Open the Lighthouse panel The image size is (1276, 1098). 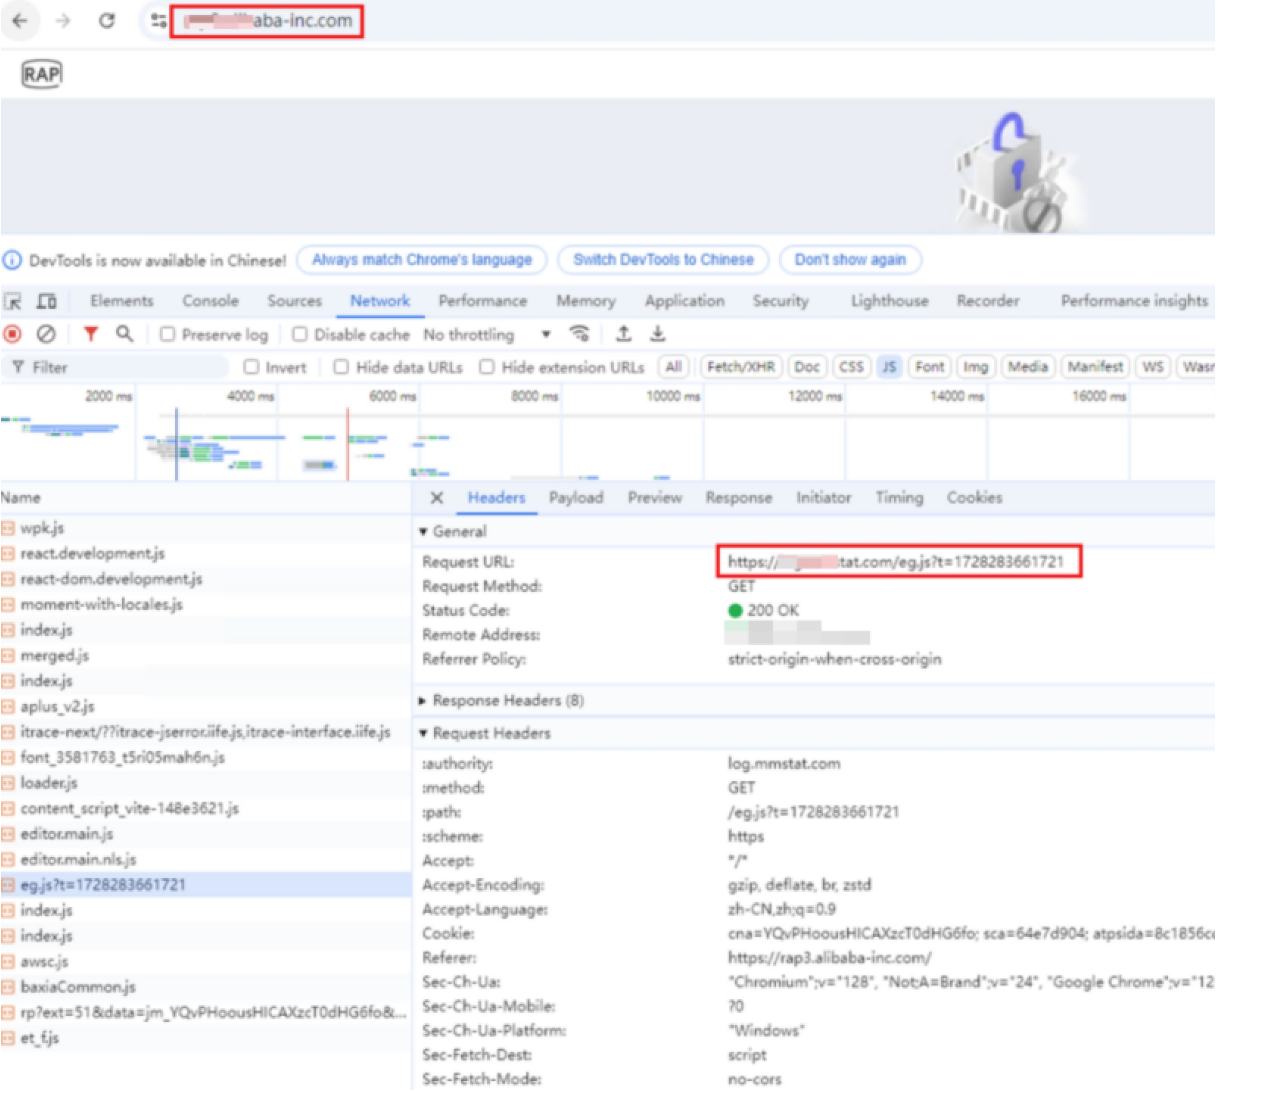coord(890,301)
